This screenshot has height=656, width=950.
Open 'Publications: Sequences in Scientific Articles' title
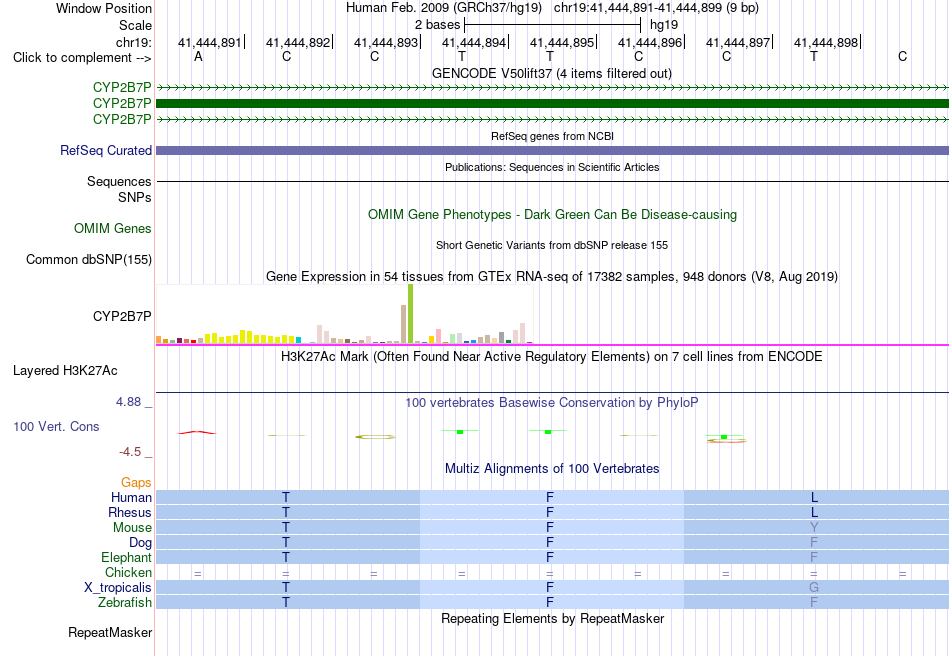[x=552, y=167]
